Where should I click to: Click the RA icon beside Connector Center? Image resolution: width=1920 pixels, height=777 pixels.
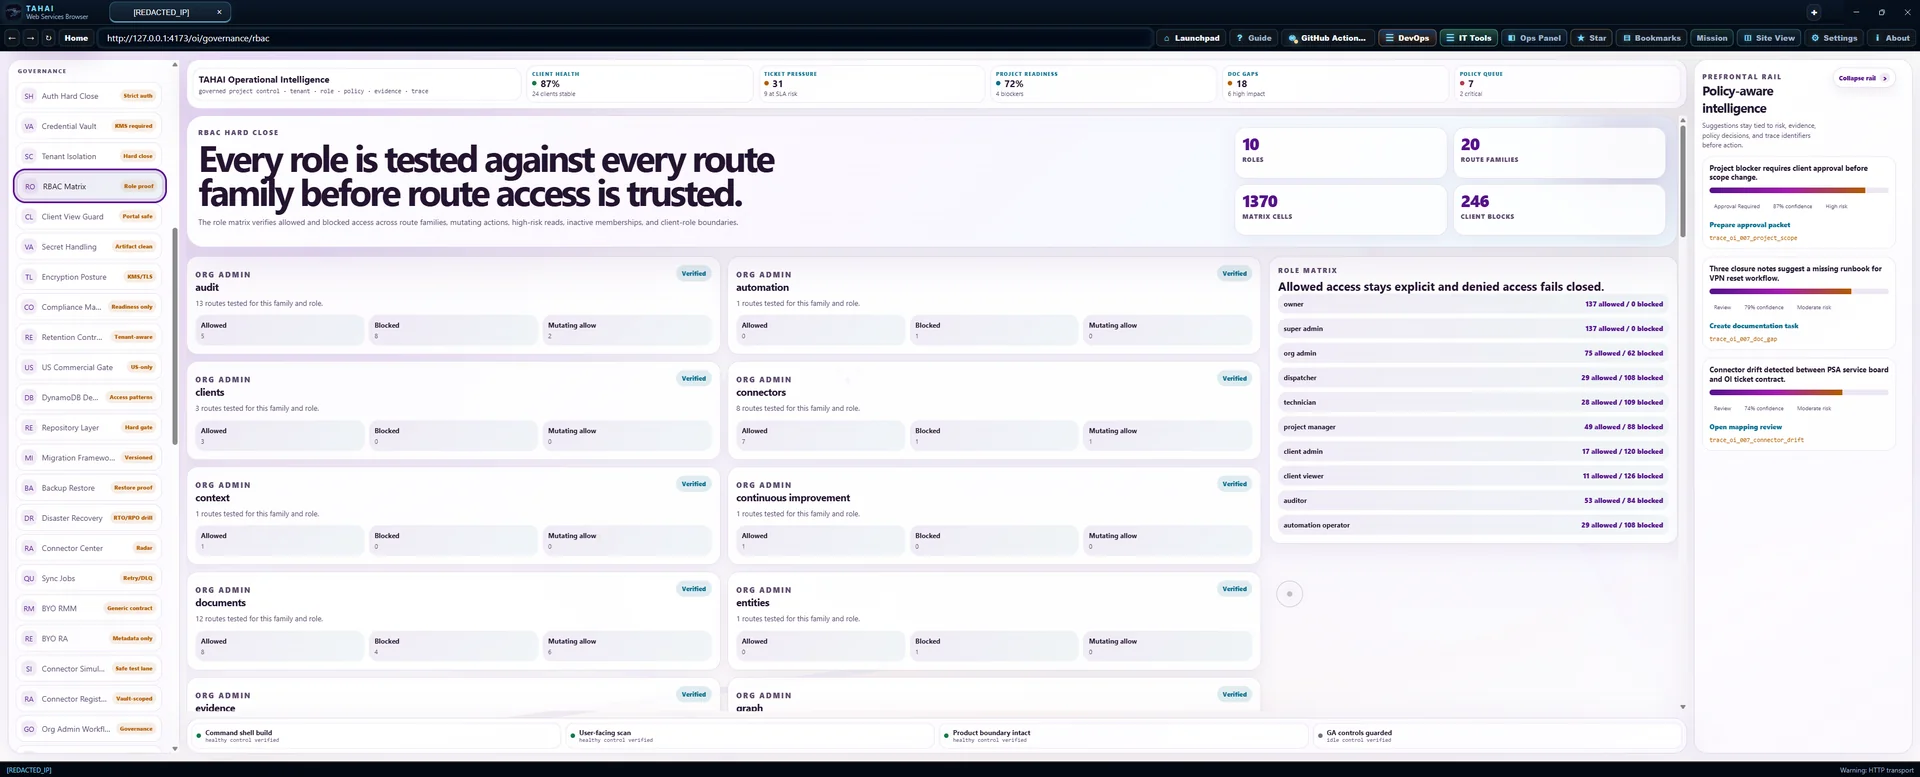(x=29, y=548)
